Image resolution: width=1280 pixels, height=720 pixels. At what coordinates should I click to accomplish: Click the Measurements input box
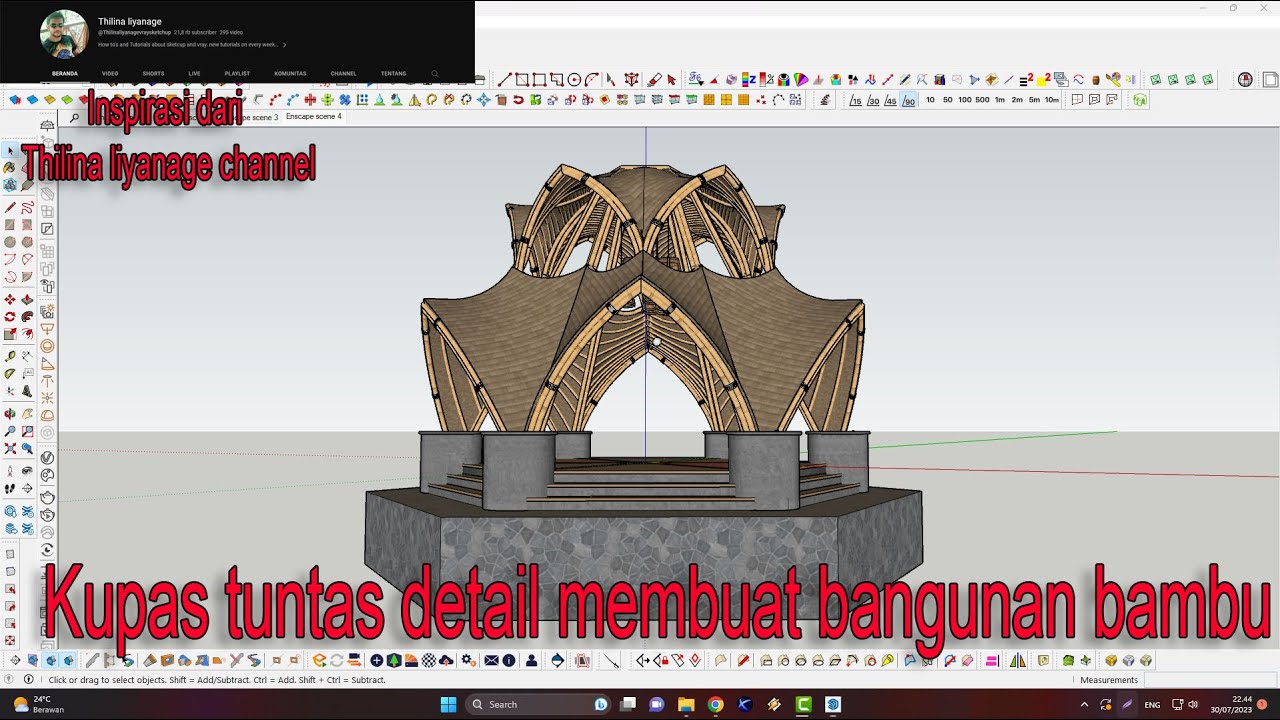[1211, 680]
